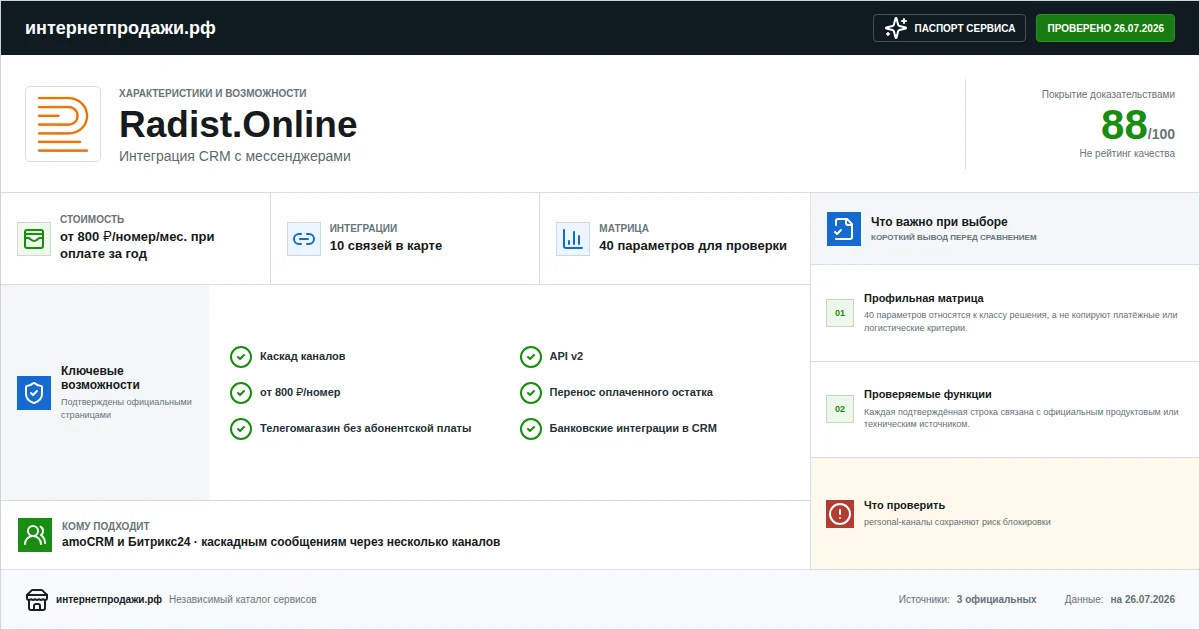This screenshot has height=630, width=1200.
Task: Click the ПРОВЕРЕНО 26.07.2026 green badge
Action: click(x=1105, y=28)
